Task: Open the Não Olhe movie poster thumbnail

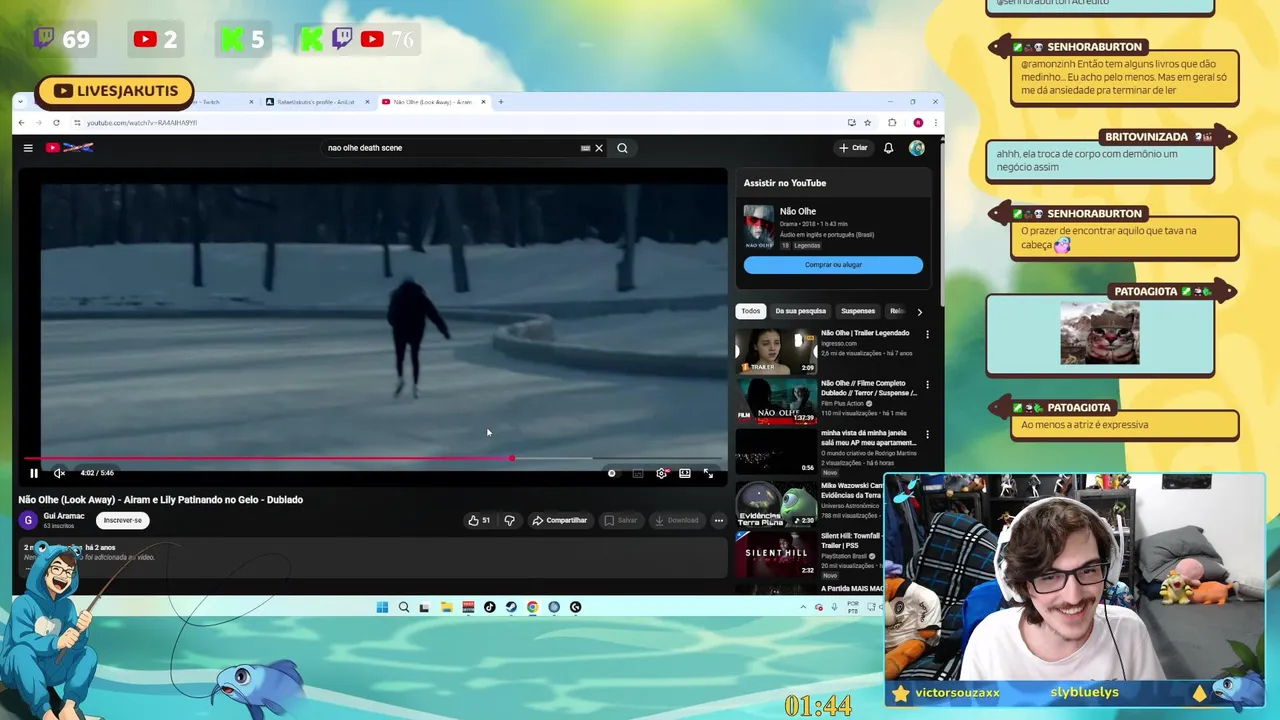Action: (758, 227)
